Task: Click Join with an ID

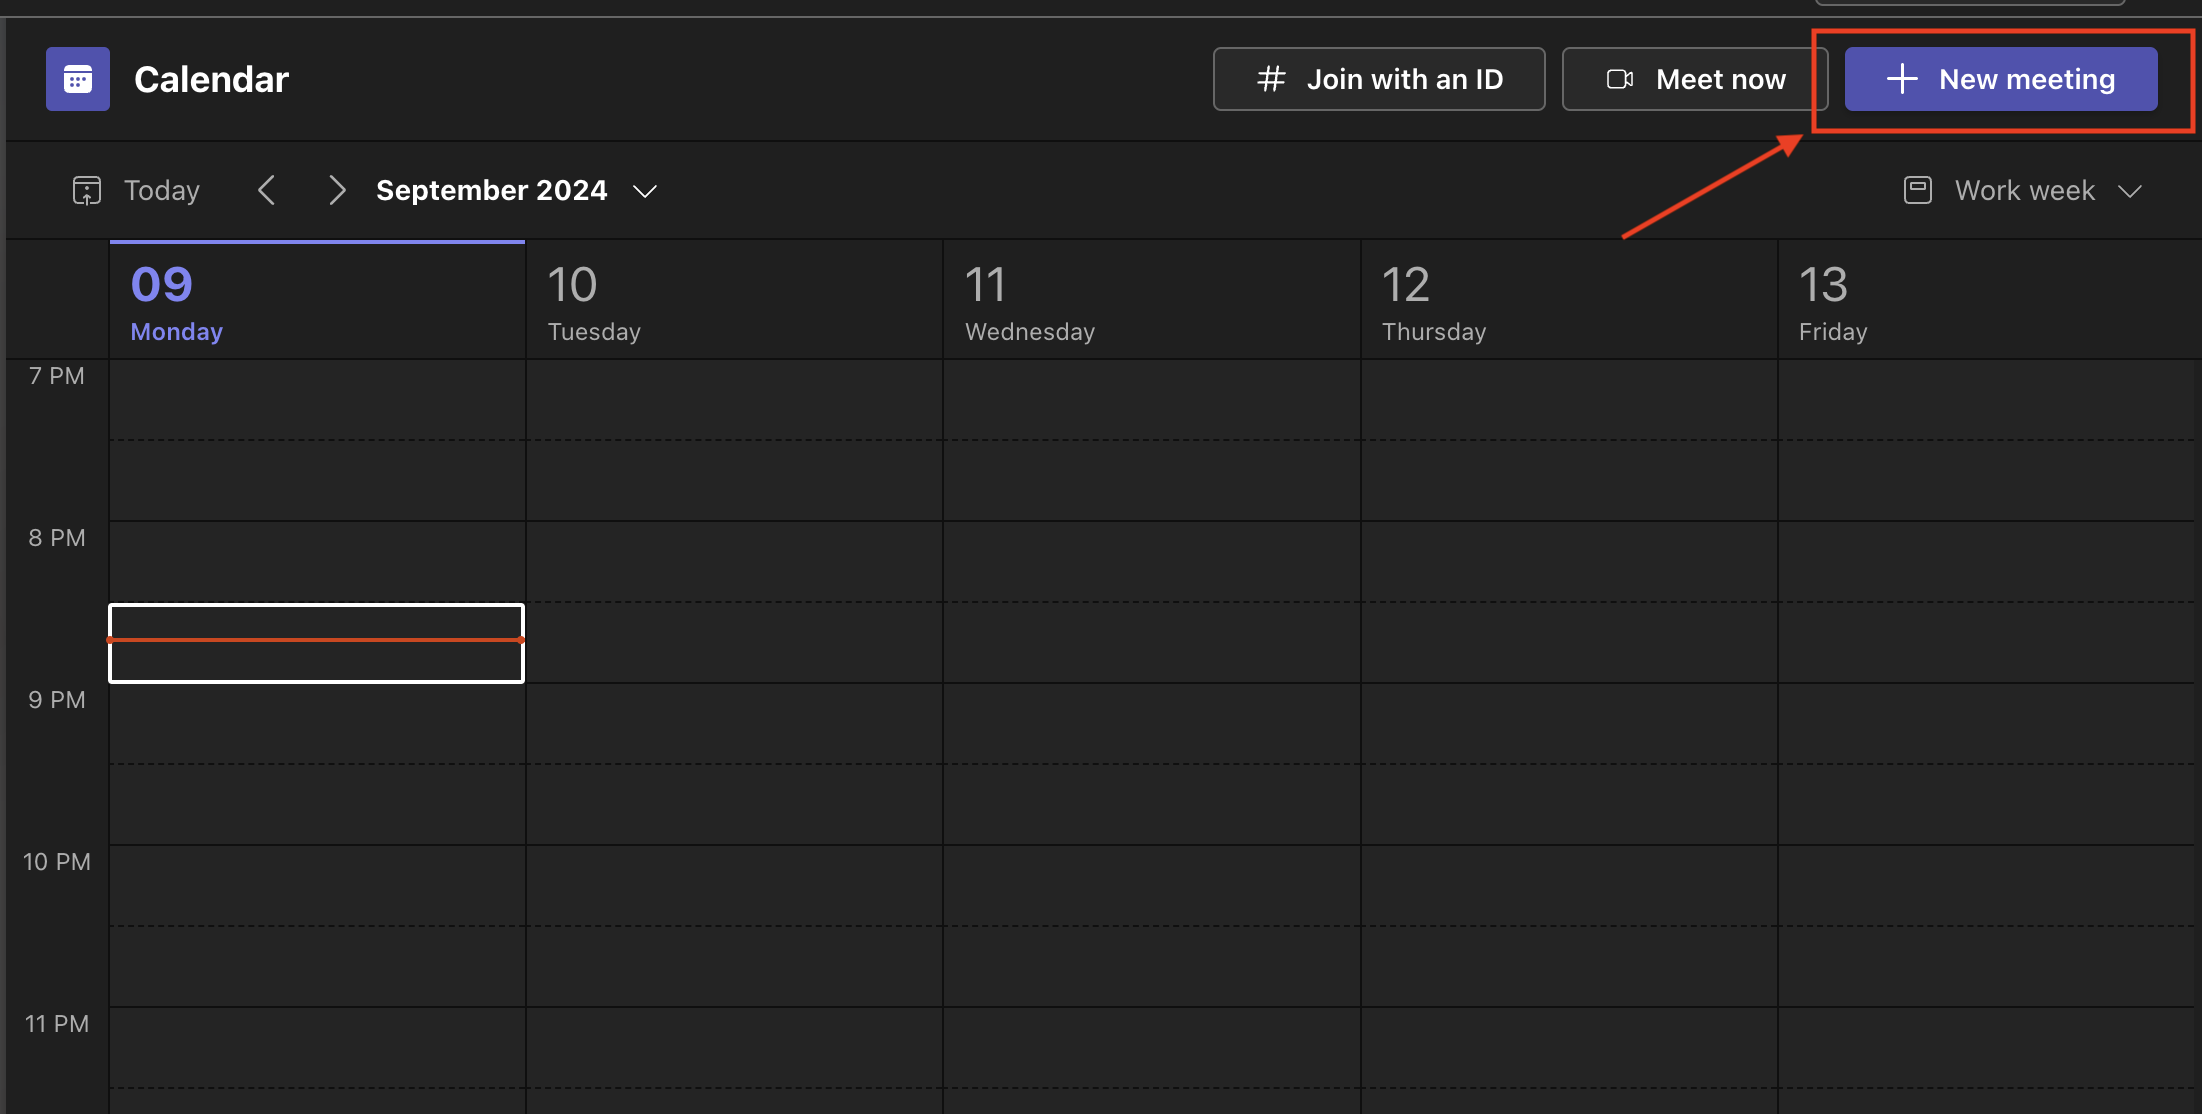Action: [x=1378, y=79]
